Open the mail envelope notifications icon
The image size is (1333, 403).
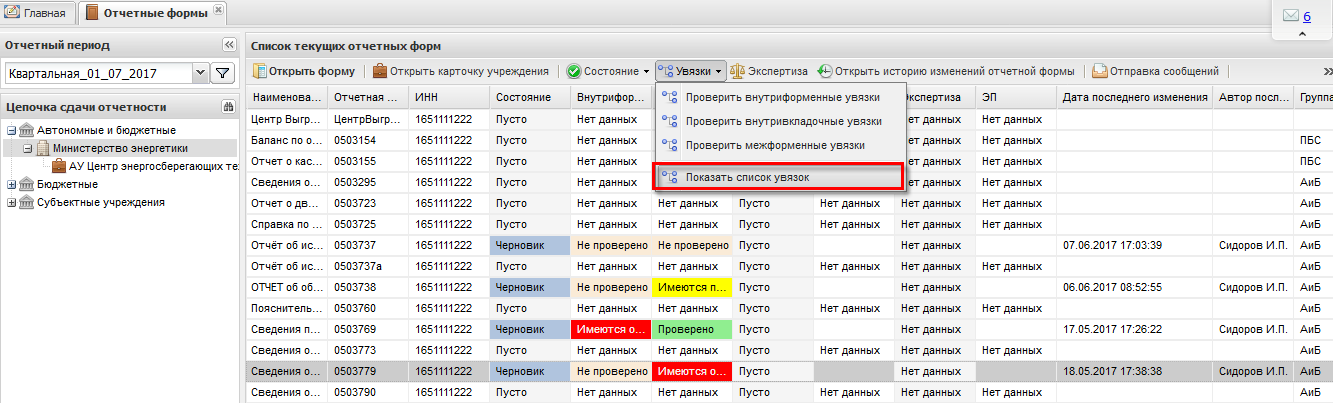point(1291,16)
